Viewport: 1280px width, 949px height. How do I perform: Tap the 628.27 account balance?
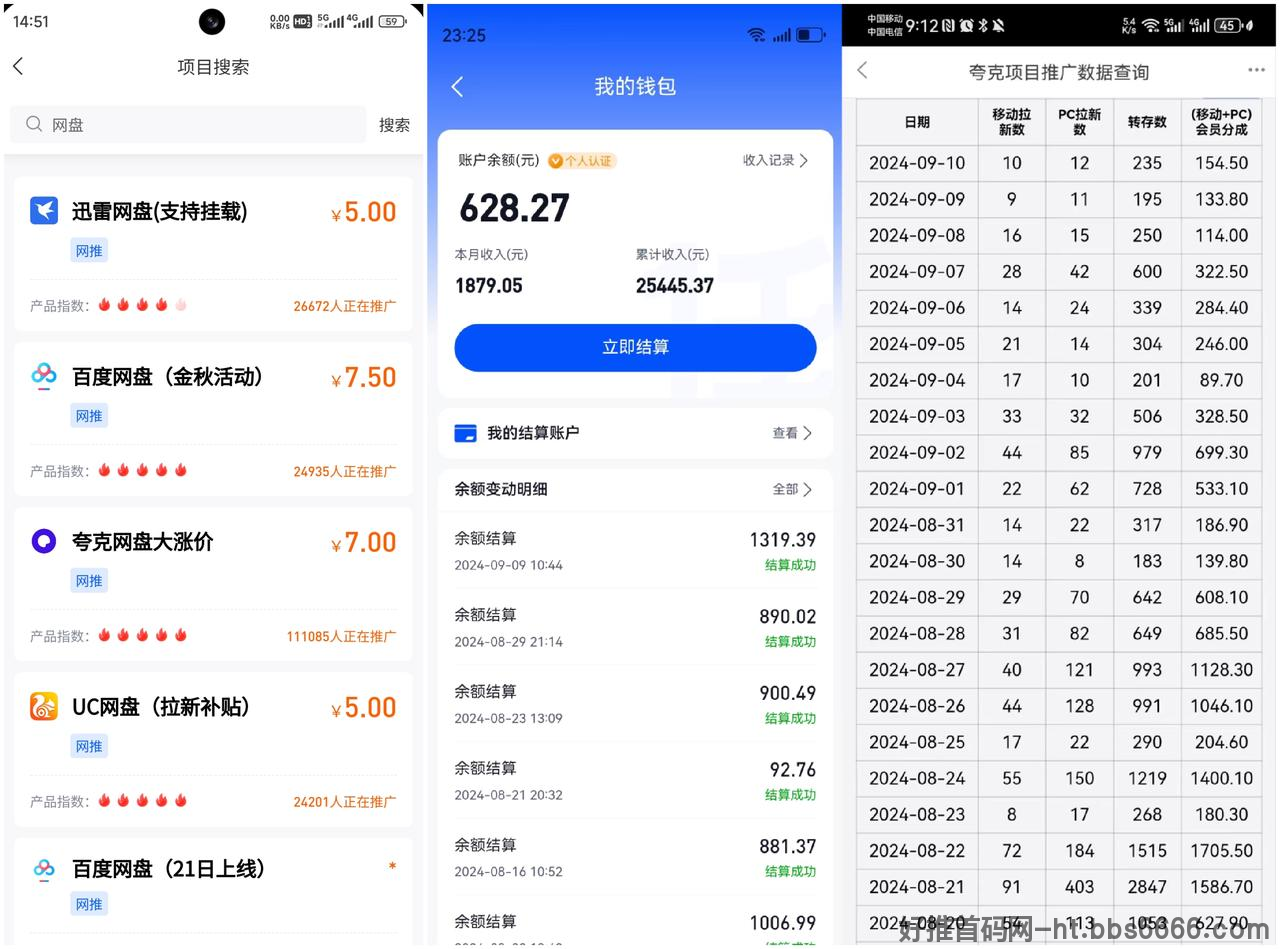(514, 208)
